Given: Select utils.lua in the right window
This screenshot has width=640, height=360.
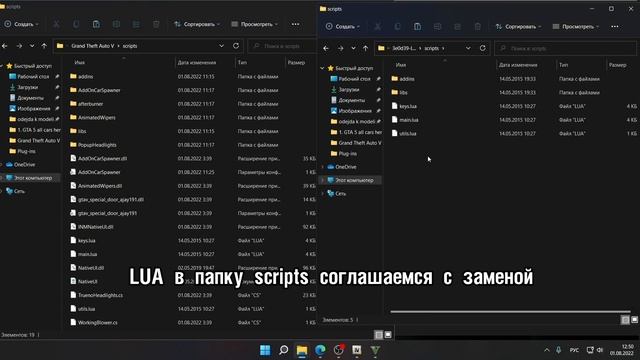Looking at the screenshot, I should [408, 133].
